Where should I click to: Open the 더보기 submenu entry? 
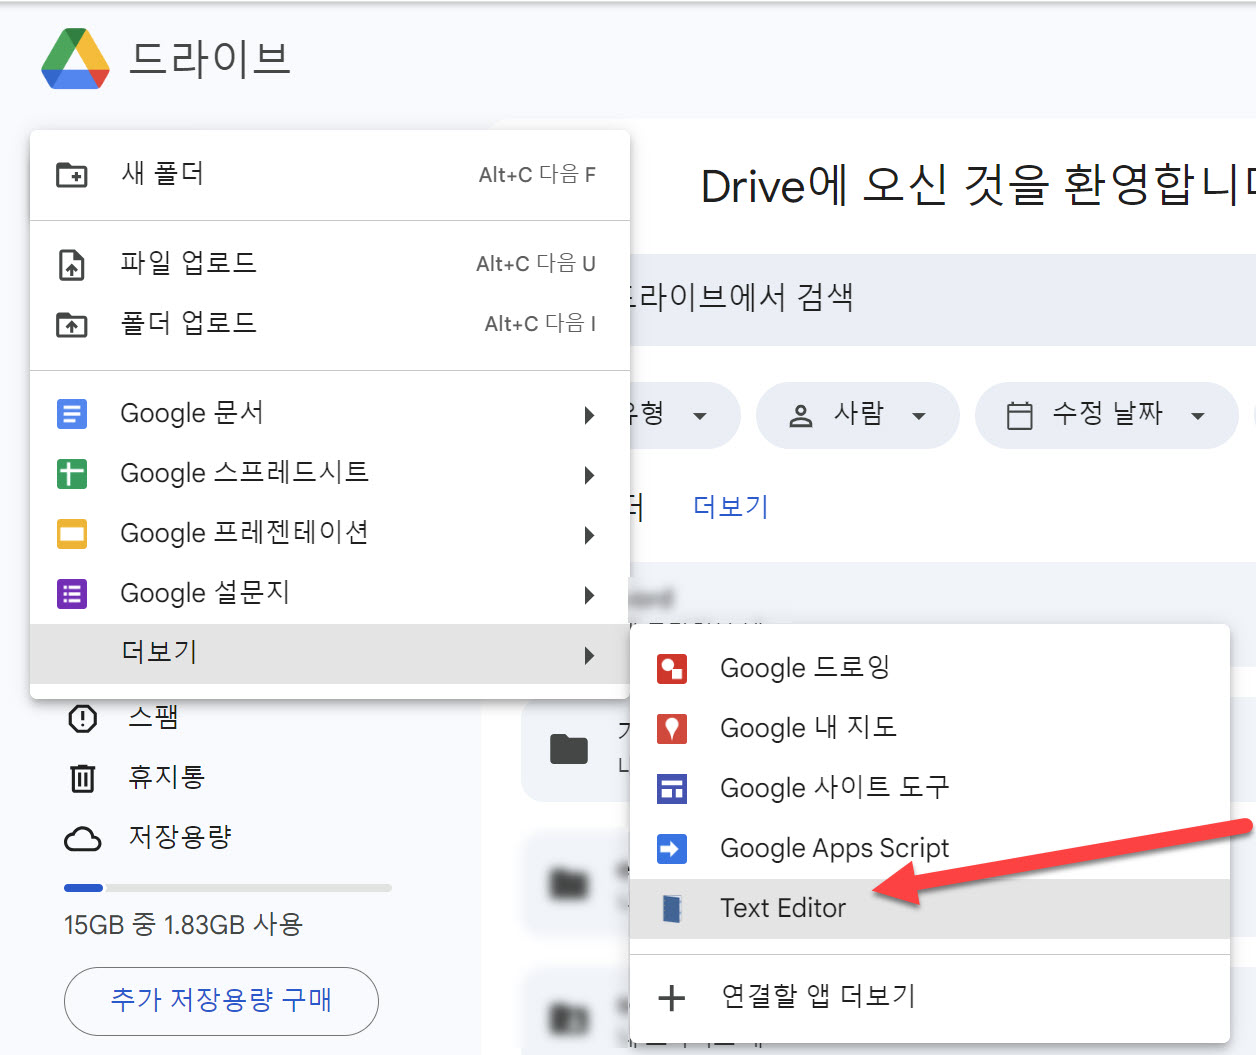click(330, 654)
